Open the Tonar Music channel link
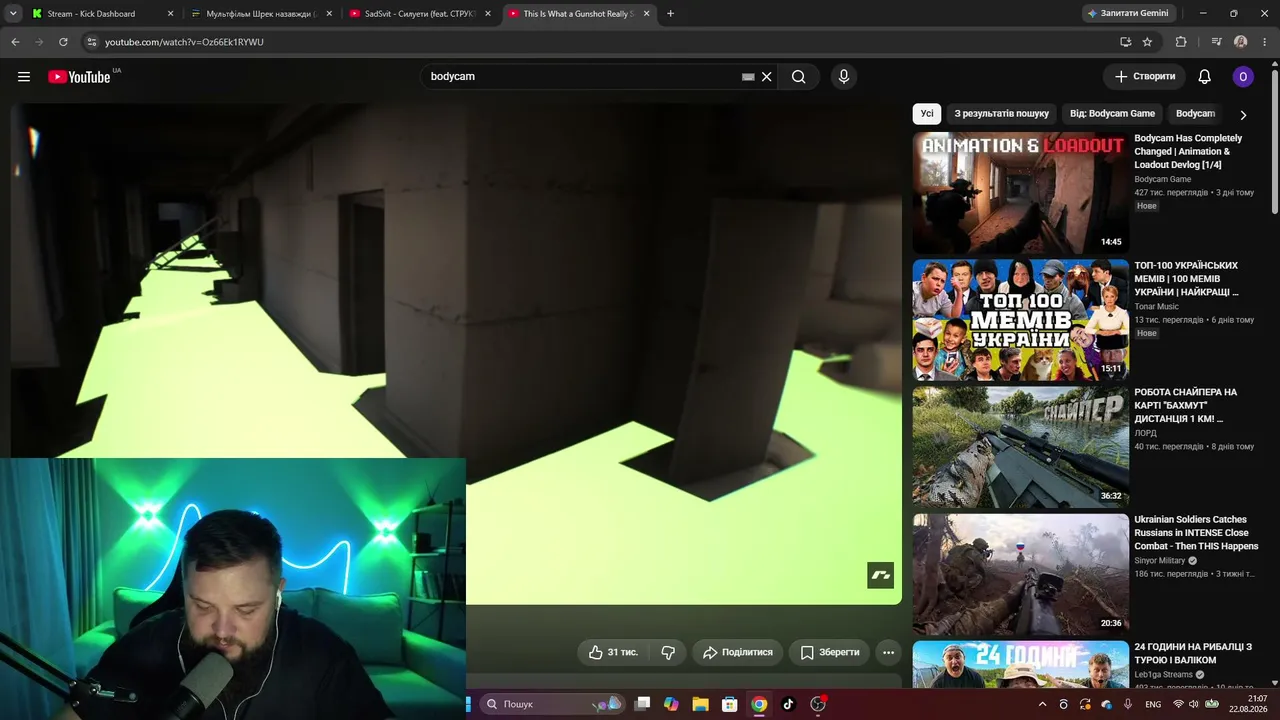1280x720 pixels. point(1156,307)
